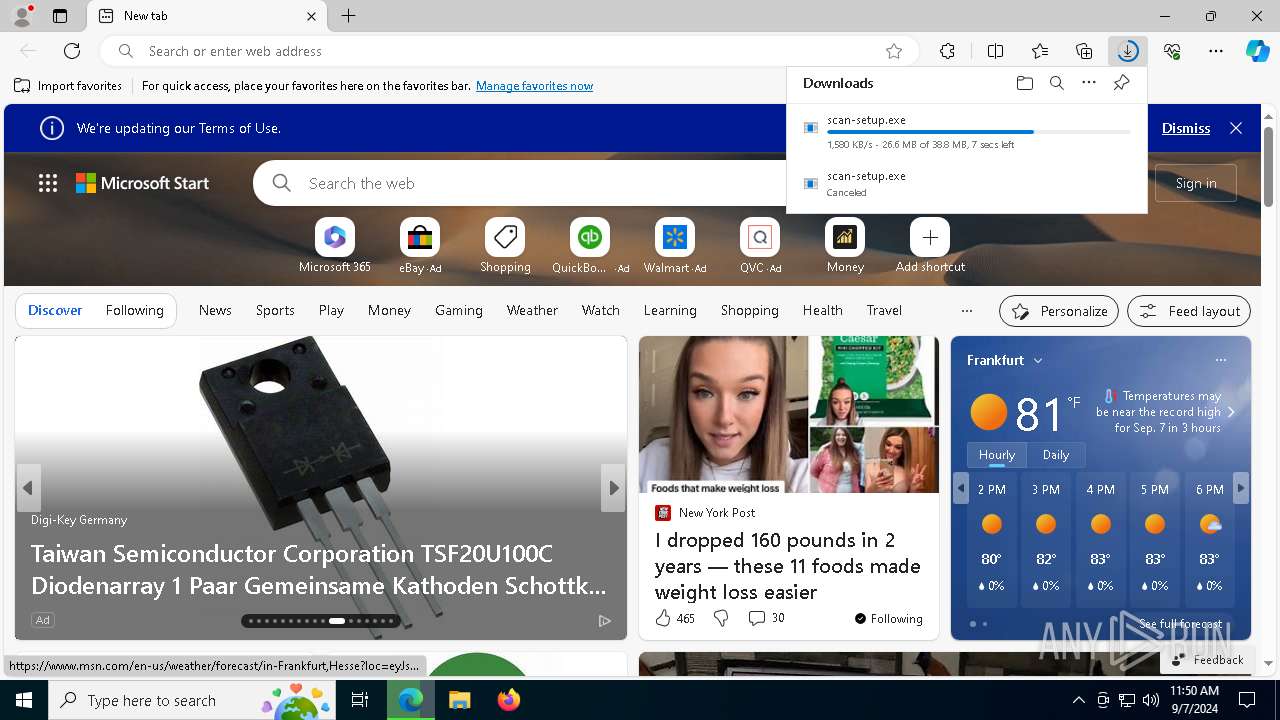Image resolution: width=1280 pixels, height=720 pixels.
Task: Toggle the Split screen icon
Action: [x=995, y=51]
